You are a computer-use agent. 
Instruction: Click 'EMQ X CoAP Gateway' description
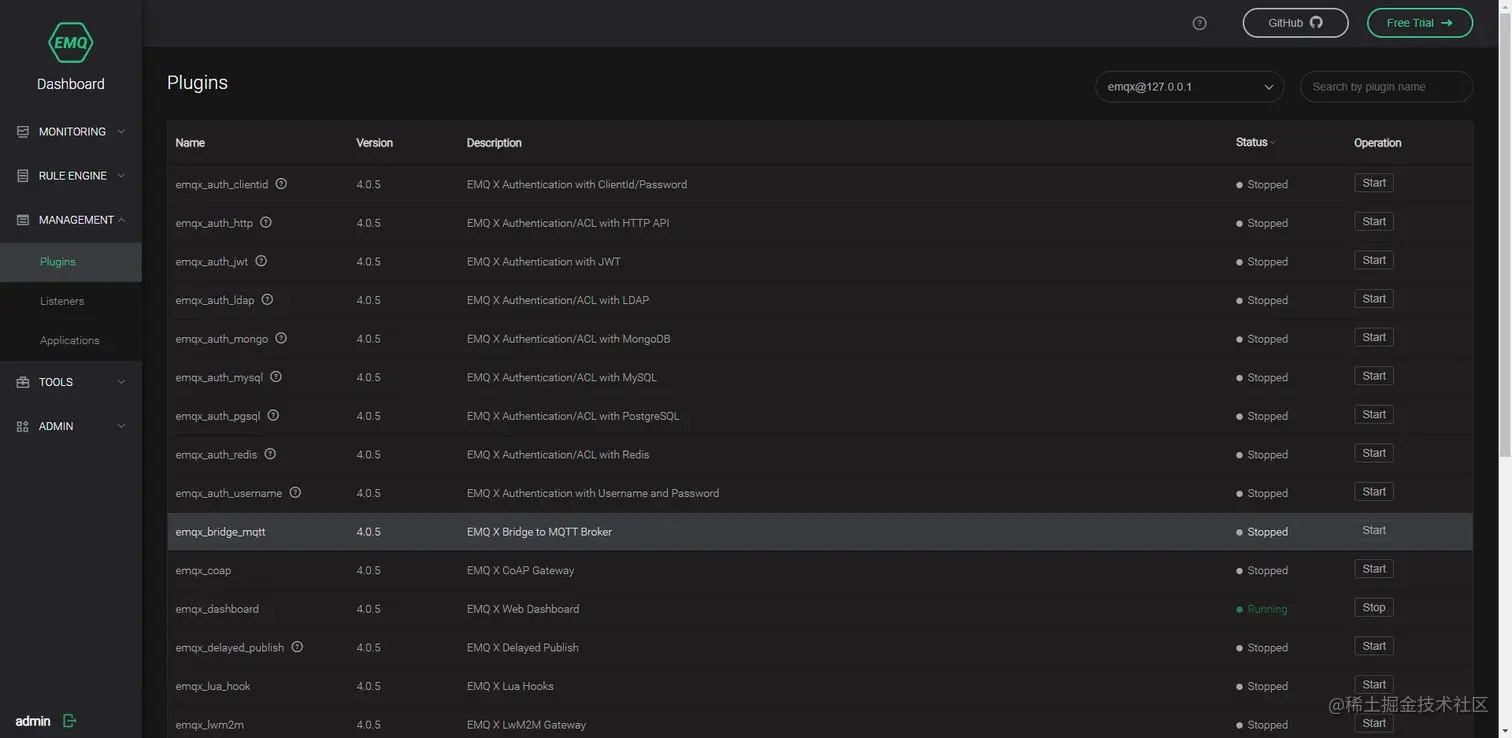click(520, 570)
